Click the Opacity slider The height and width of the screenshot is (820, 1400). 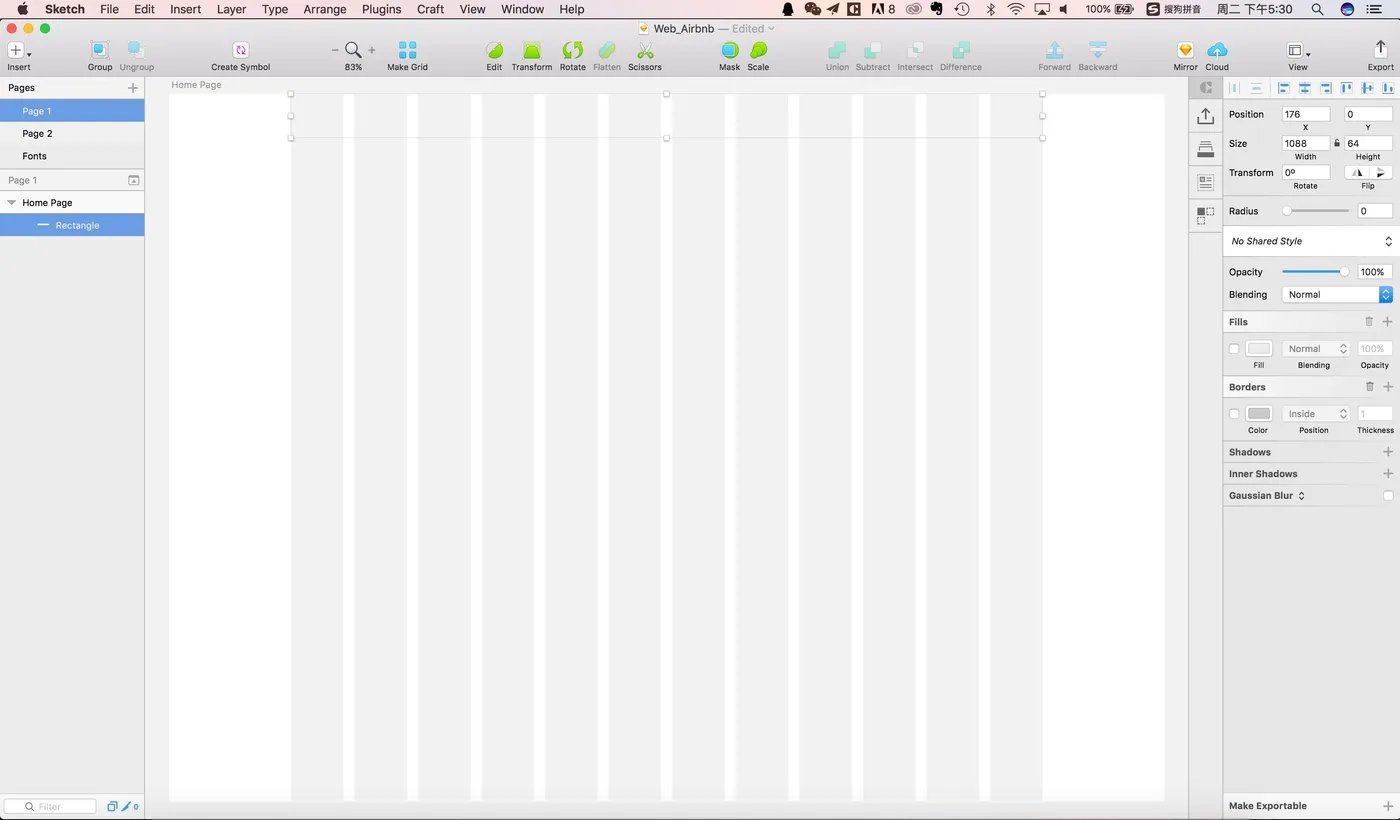click(x=1316, y=272)
